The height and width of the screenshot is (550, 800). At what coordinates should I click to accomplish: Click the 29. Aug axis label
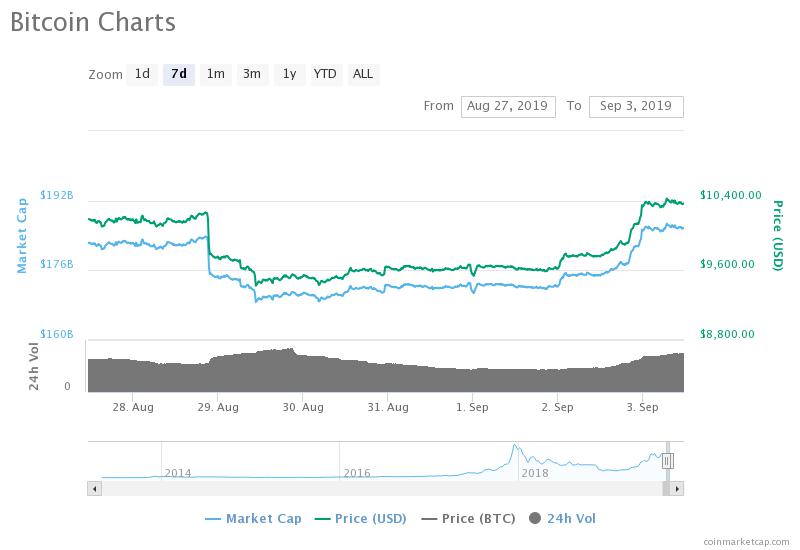(218, 407)
